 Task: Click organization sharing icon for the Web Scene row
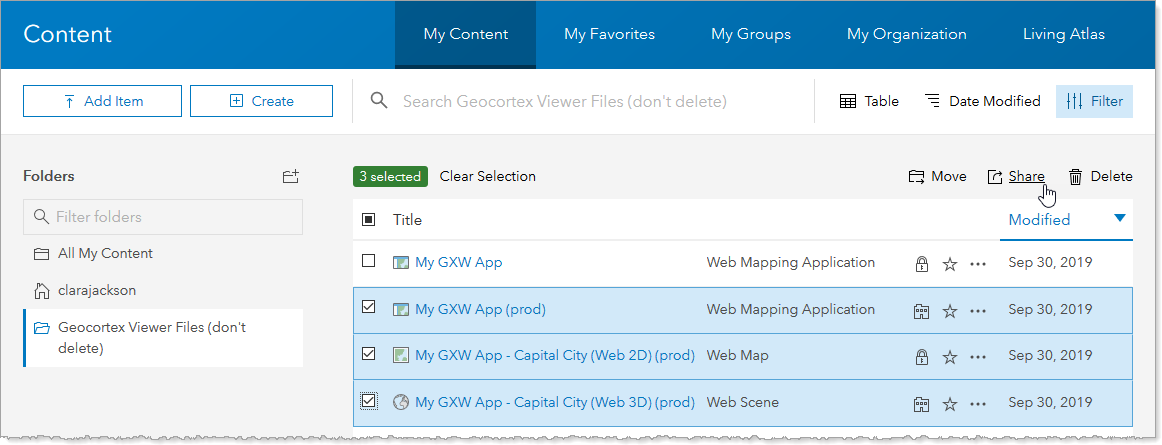921,403
